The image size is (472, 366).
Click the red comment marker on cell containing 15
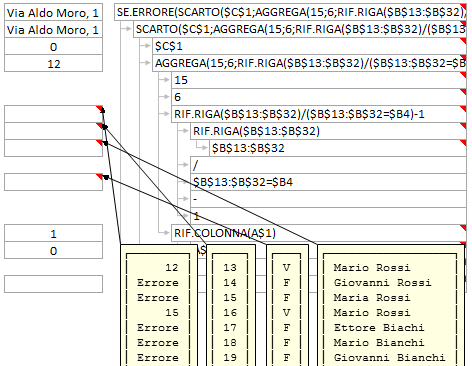[x=464, y=74]
